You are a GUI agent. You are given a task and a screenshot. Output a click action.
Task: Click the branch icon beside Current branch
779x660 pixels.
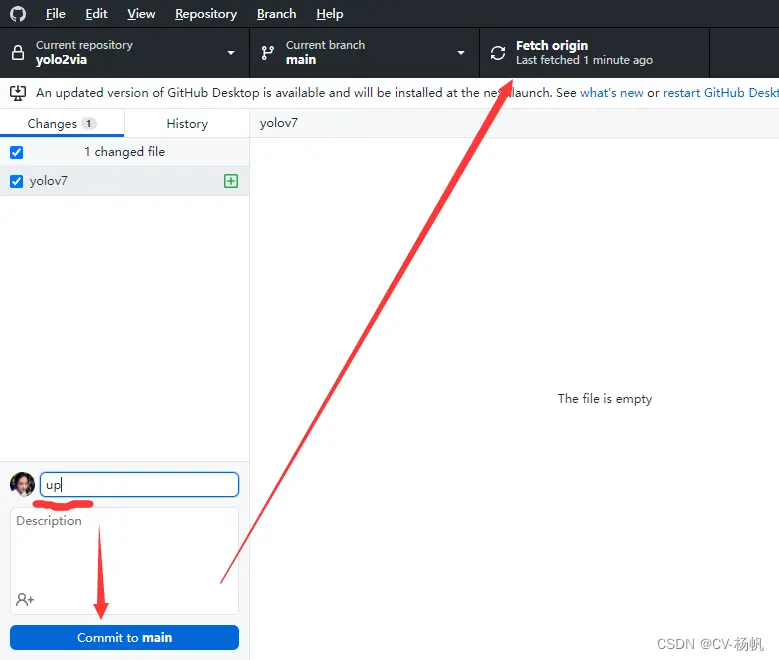tap(267, 53)
